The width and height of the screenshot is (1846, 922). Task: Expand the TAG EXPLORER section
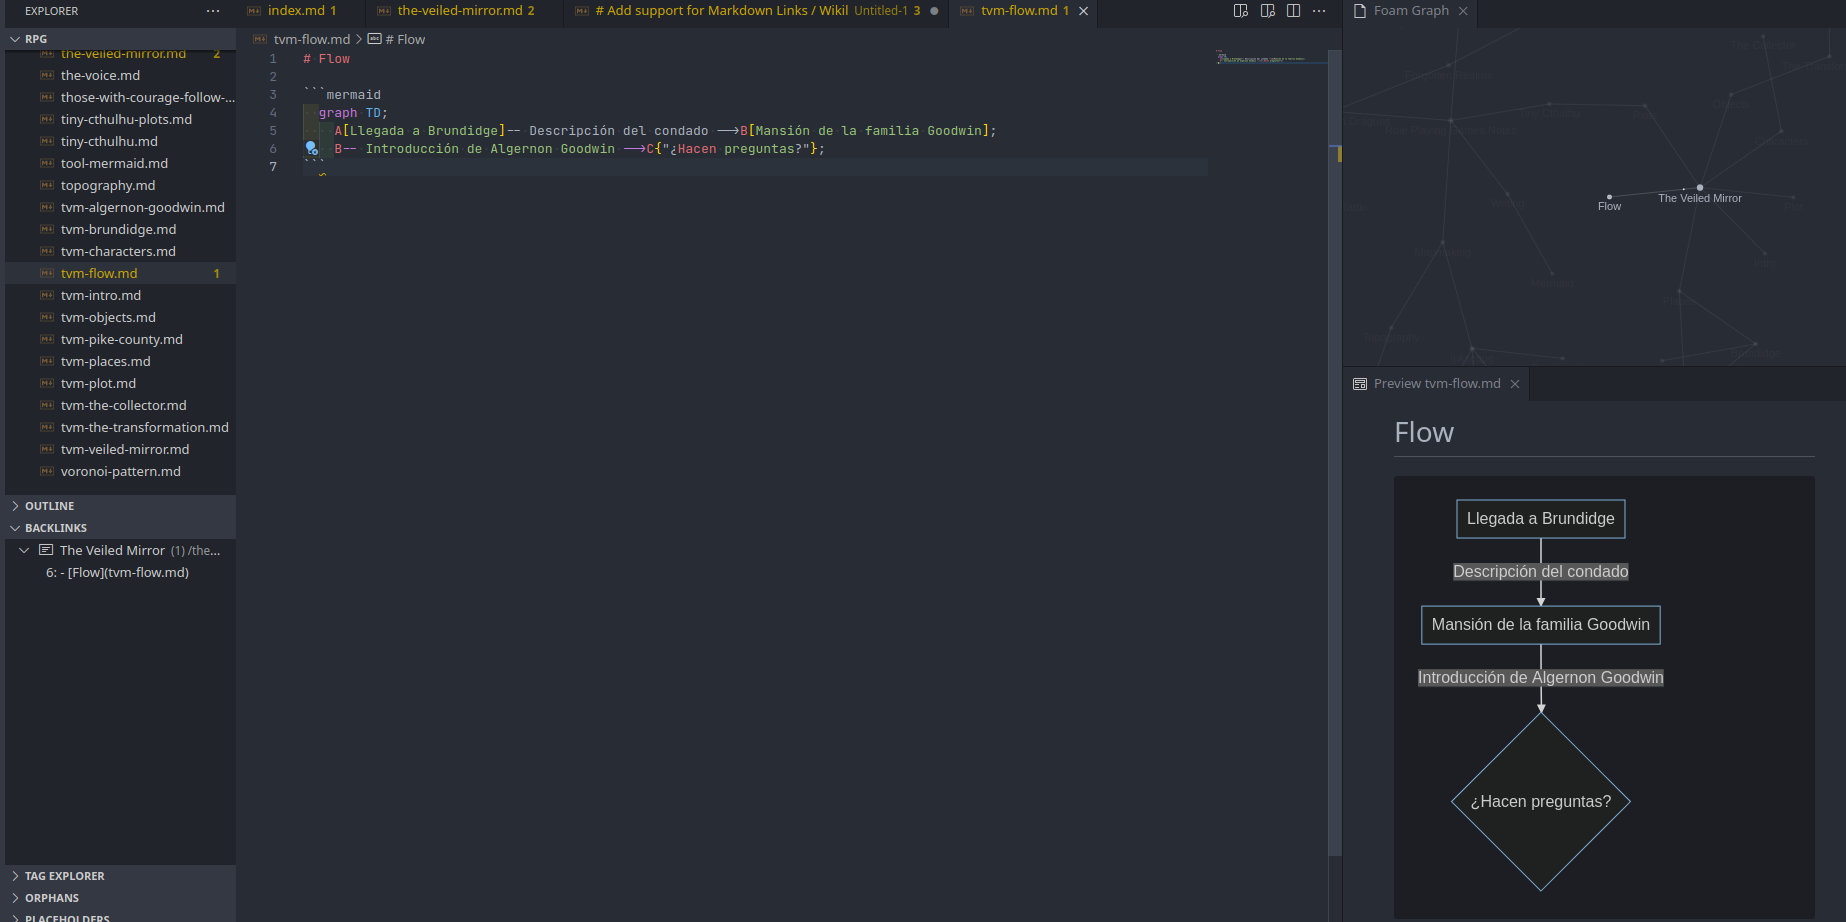click(x=15, y=875)
